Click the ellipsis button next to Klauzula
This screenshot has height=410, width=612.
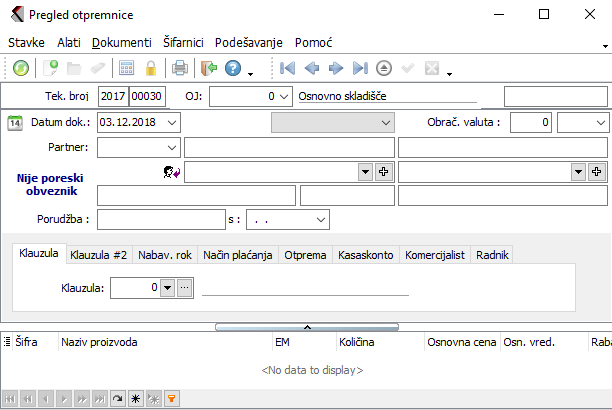(x=184, y=288)
